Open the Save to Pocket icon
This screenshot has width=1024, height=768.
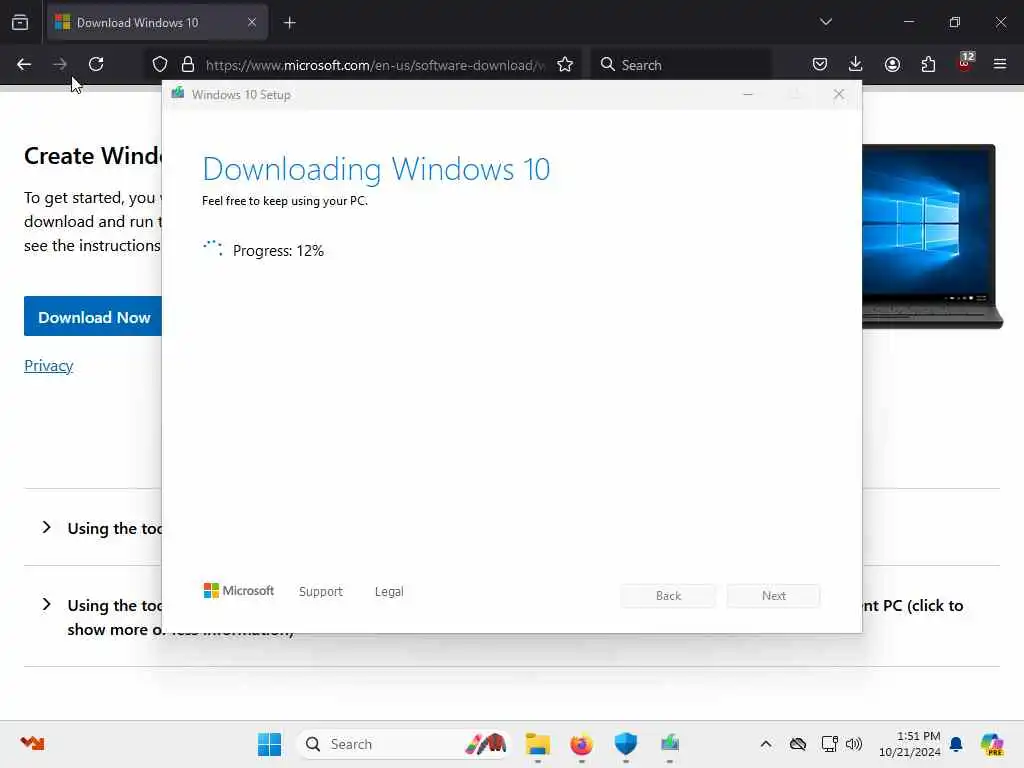tap(820, 64)
